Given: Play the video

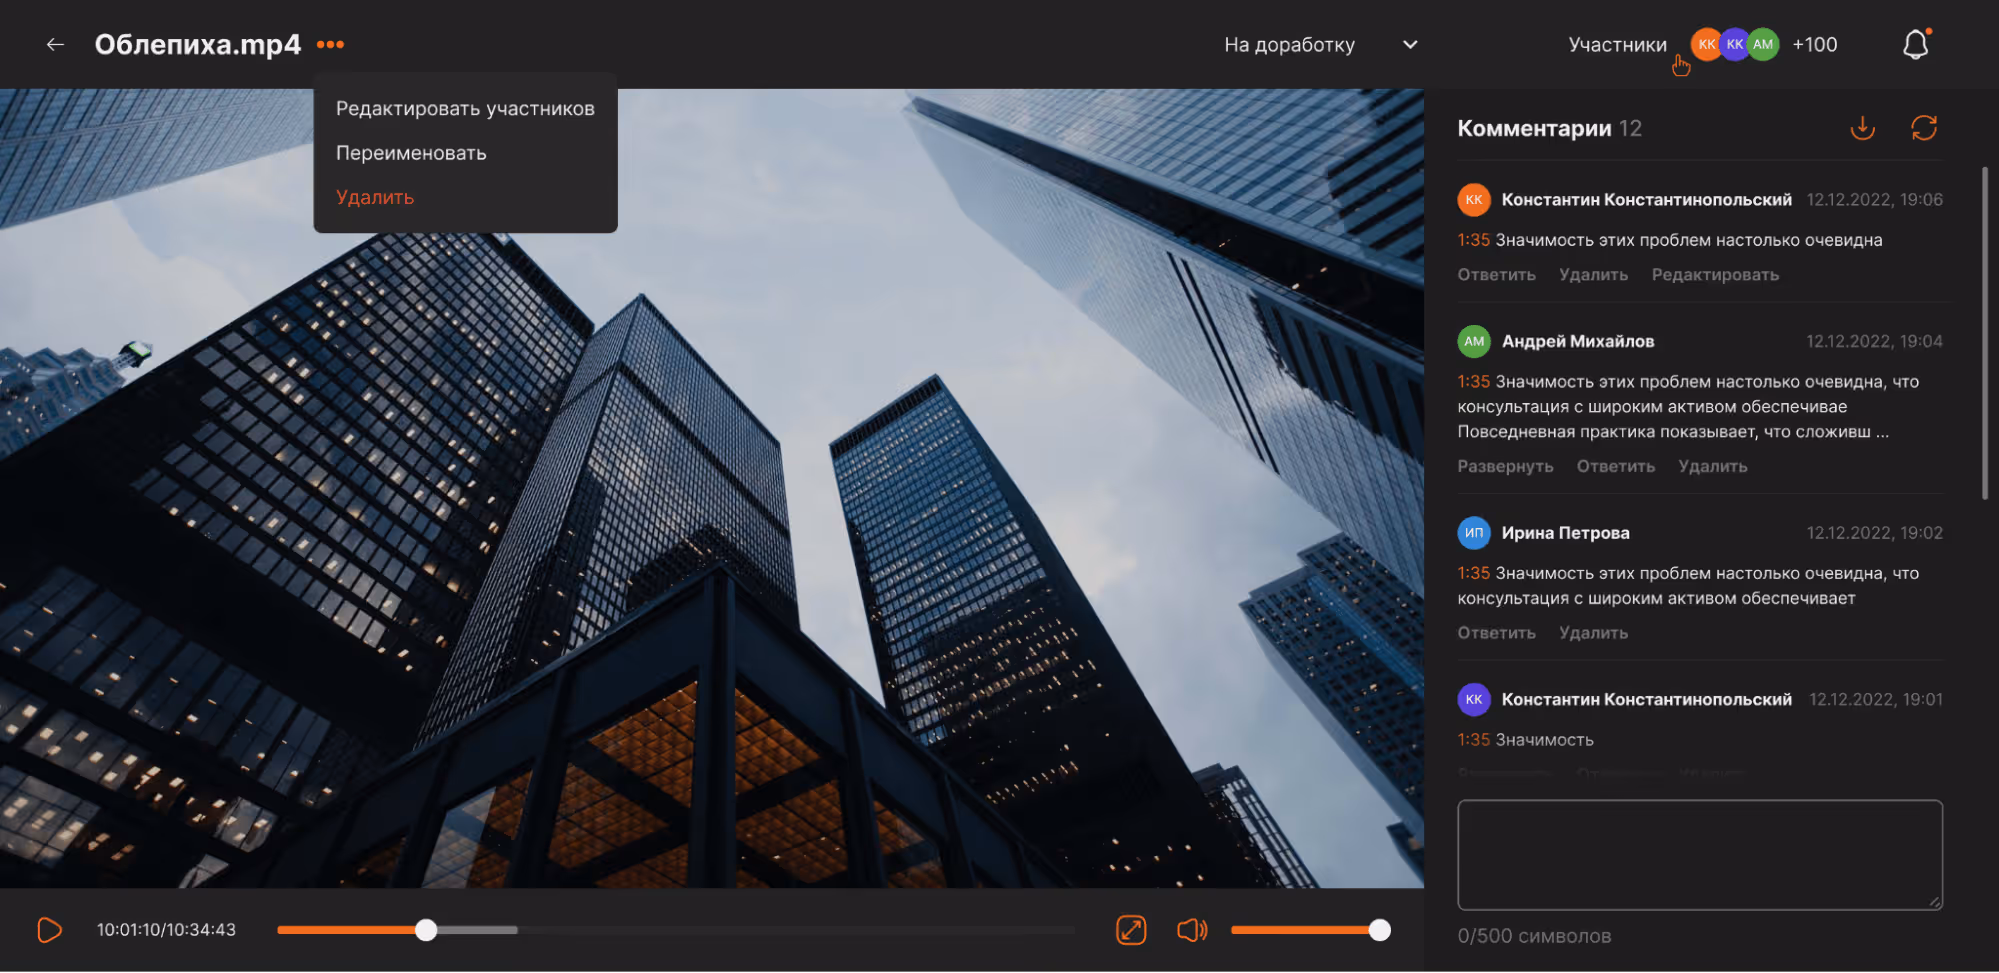Looking at the screenshot, I should [49, 930].
